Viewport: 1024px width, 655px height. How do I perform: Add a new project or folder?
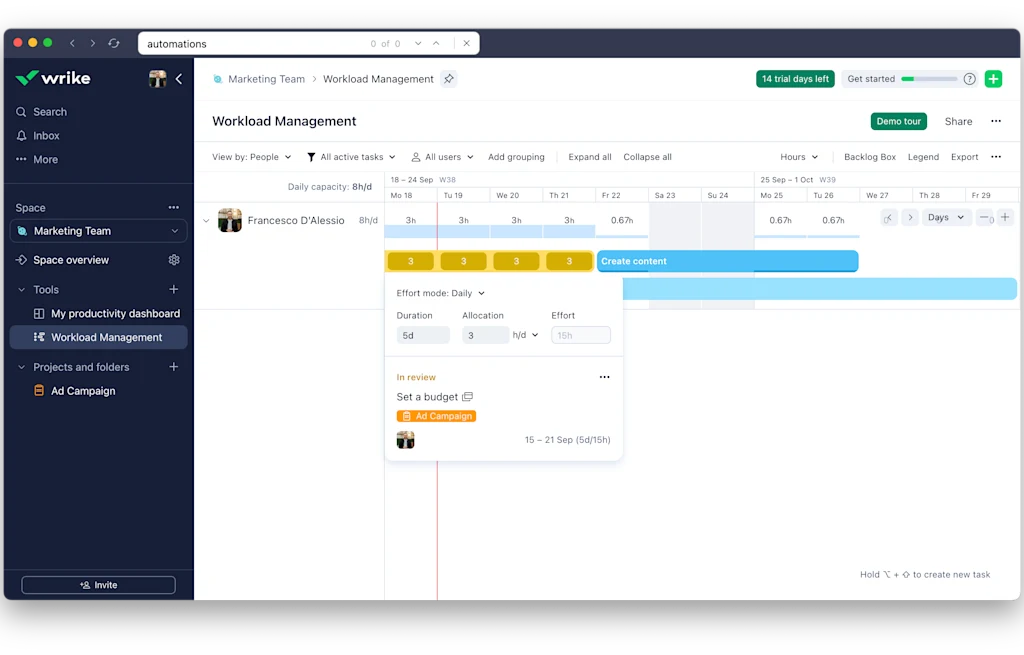(x=174, y=366)
